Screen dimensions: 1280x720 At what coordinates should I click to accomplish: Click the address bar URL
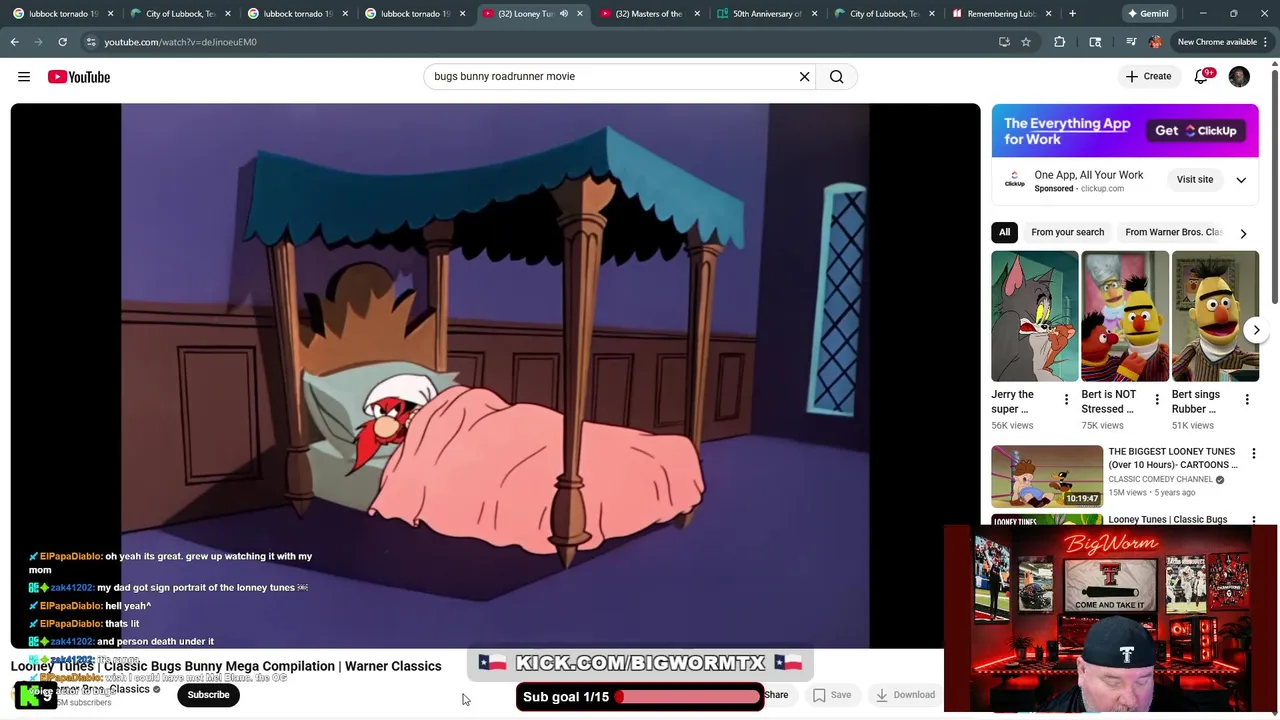coord(181,42)
